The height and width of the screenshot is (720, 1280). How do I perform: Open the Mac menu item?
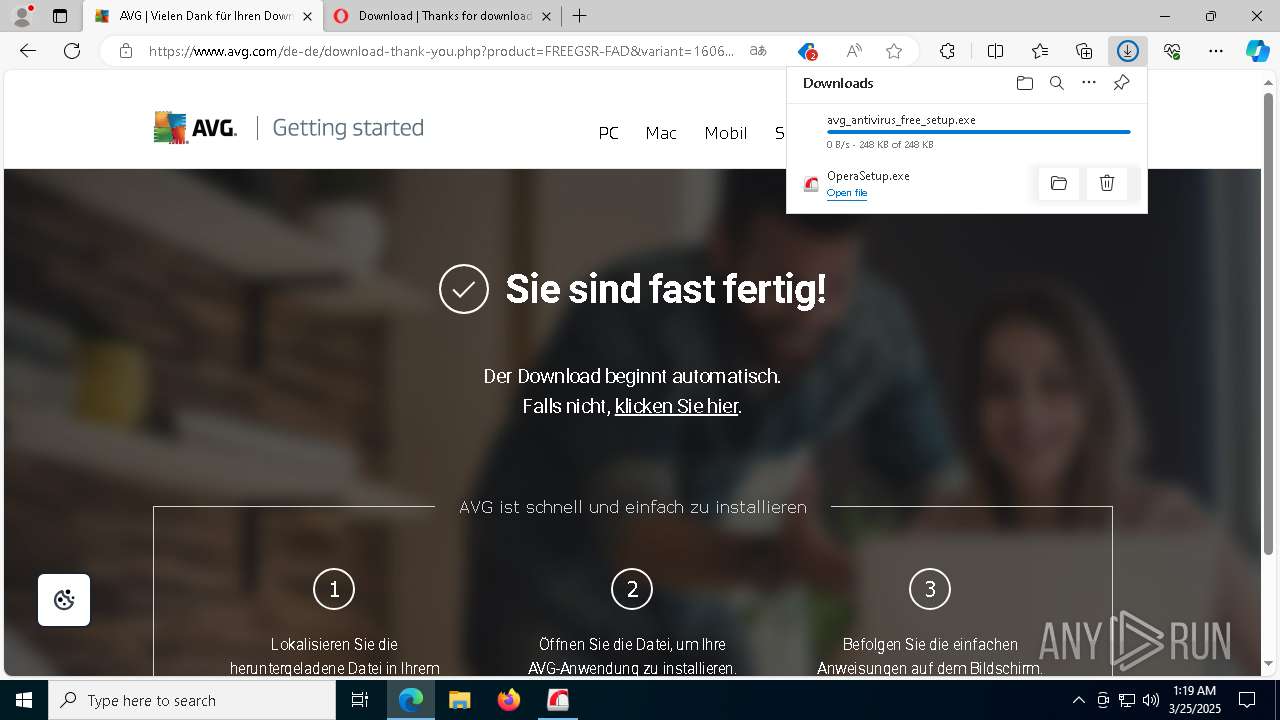(661, 133)
